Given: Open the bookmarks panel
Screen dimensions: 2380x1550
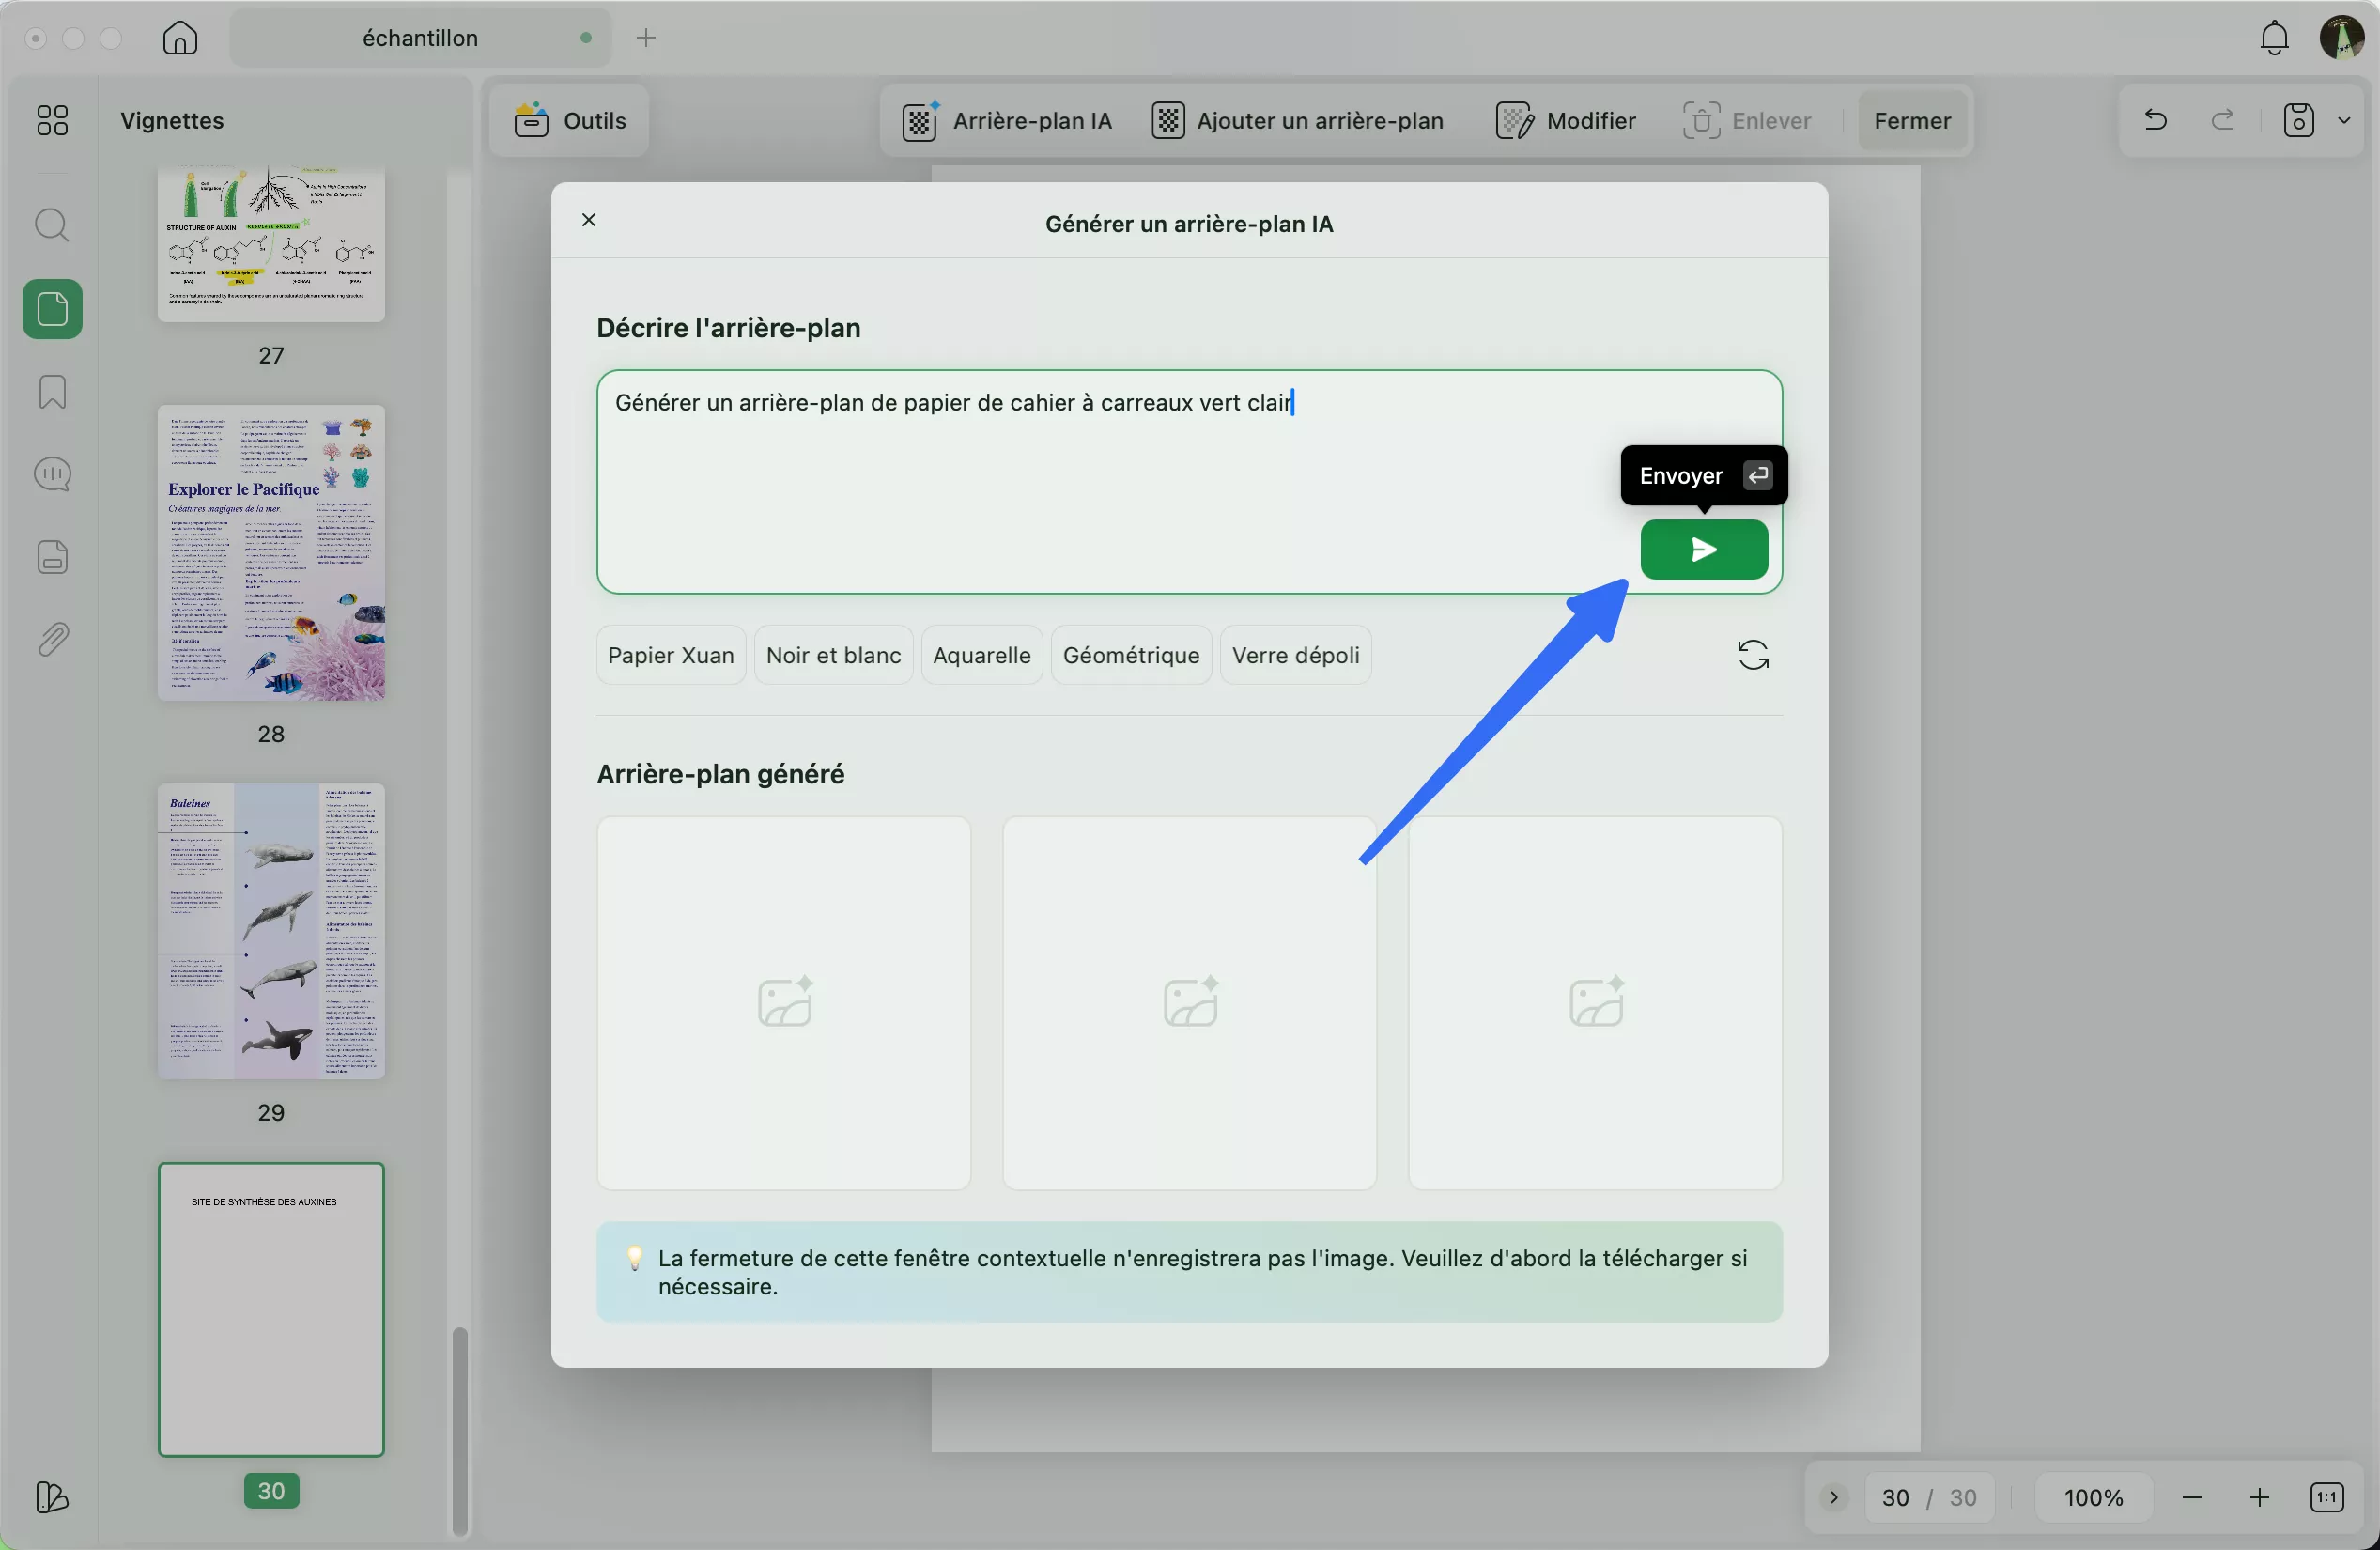Looking at the screenshot, I should click(x=51, y=391).
